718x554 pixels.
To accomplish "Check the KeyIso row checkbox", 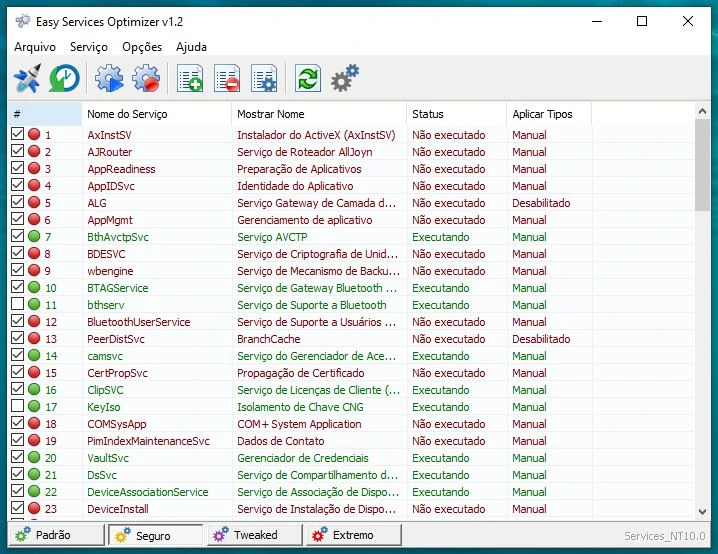I will [17, 406].
